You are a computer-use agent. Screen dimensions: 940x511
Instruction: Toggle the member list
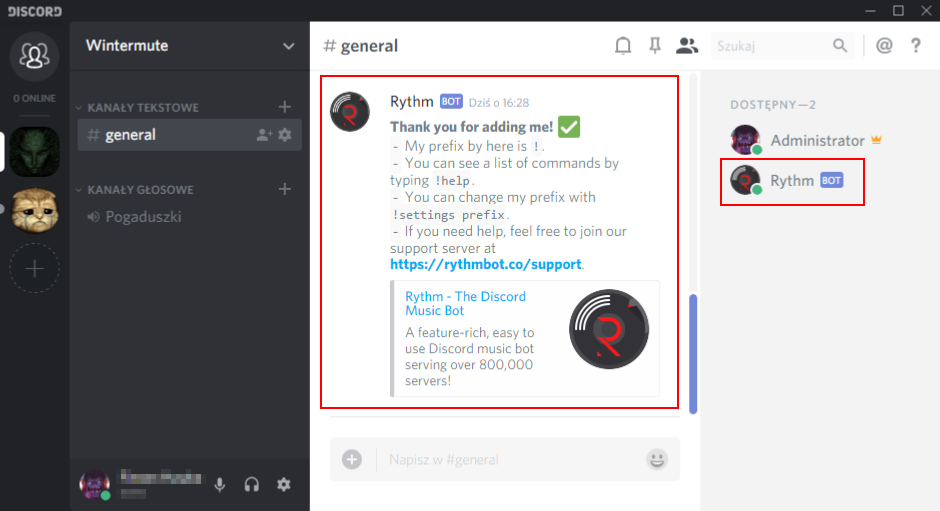click(x=687, y=46)
